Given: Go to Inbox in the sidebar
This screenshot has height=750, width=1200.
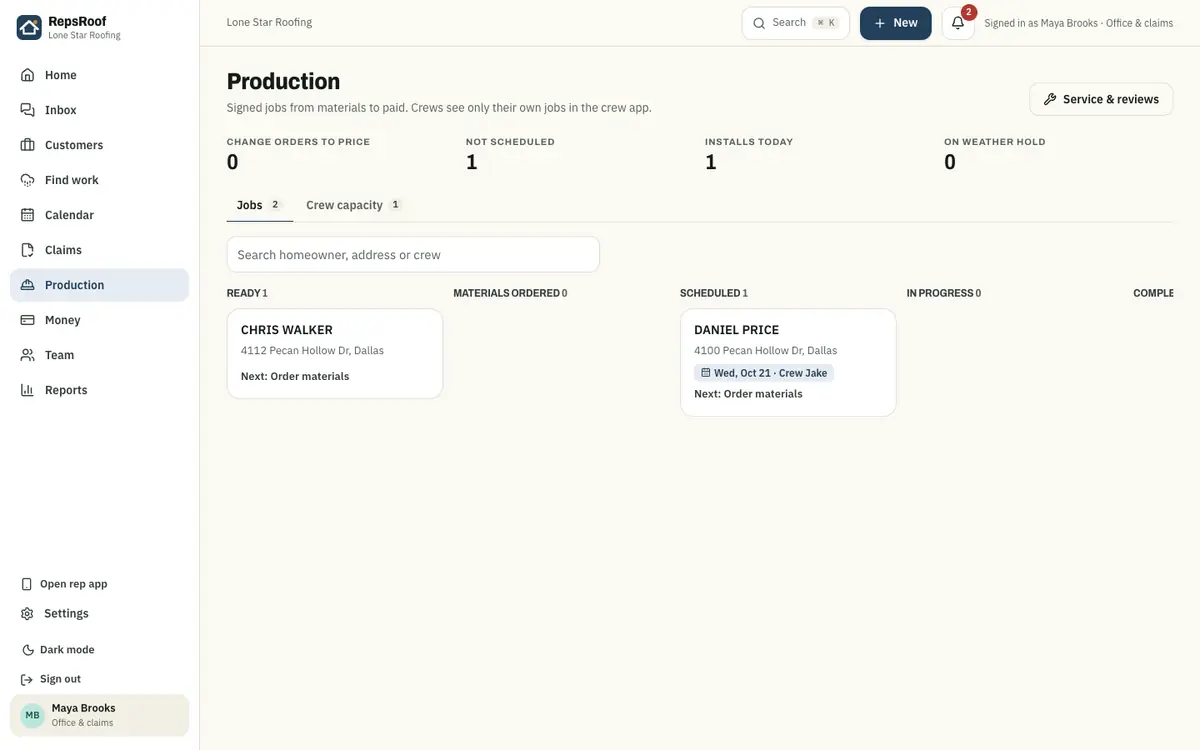Looking at the screenshot, I should pos(99,110).
